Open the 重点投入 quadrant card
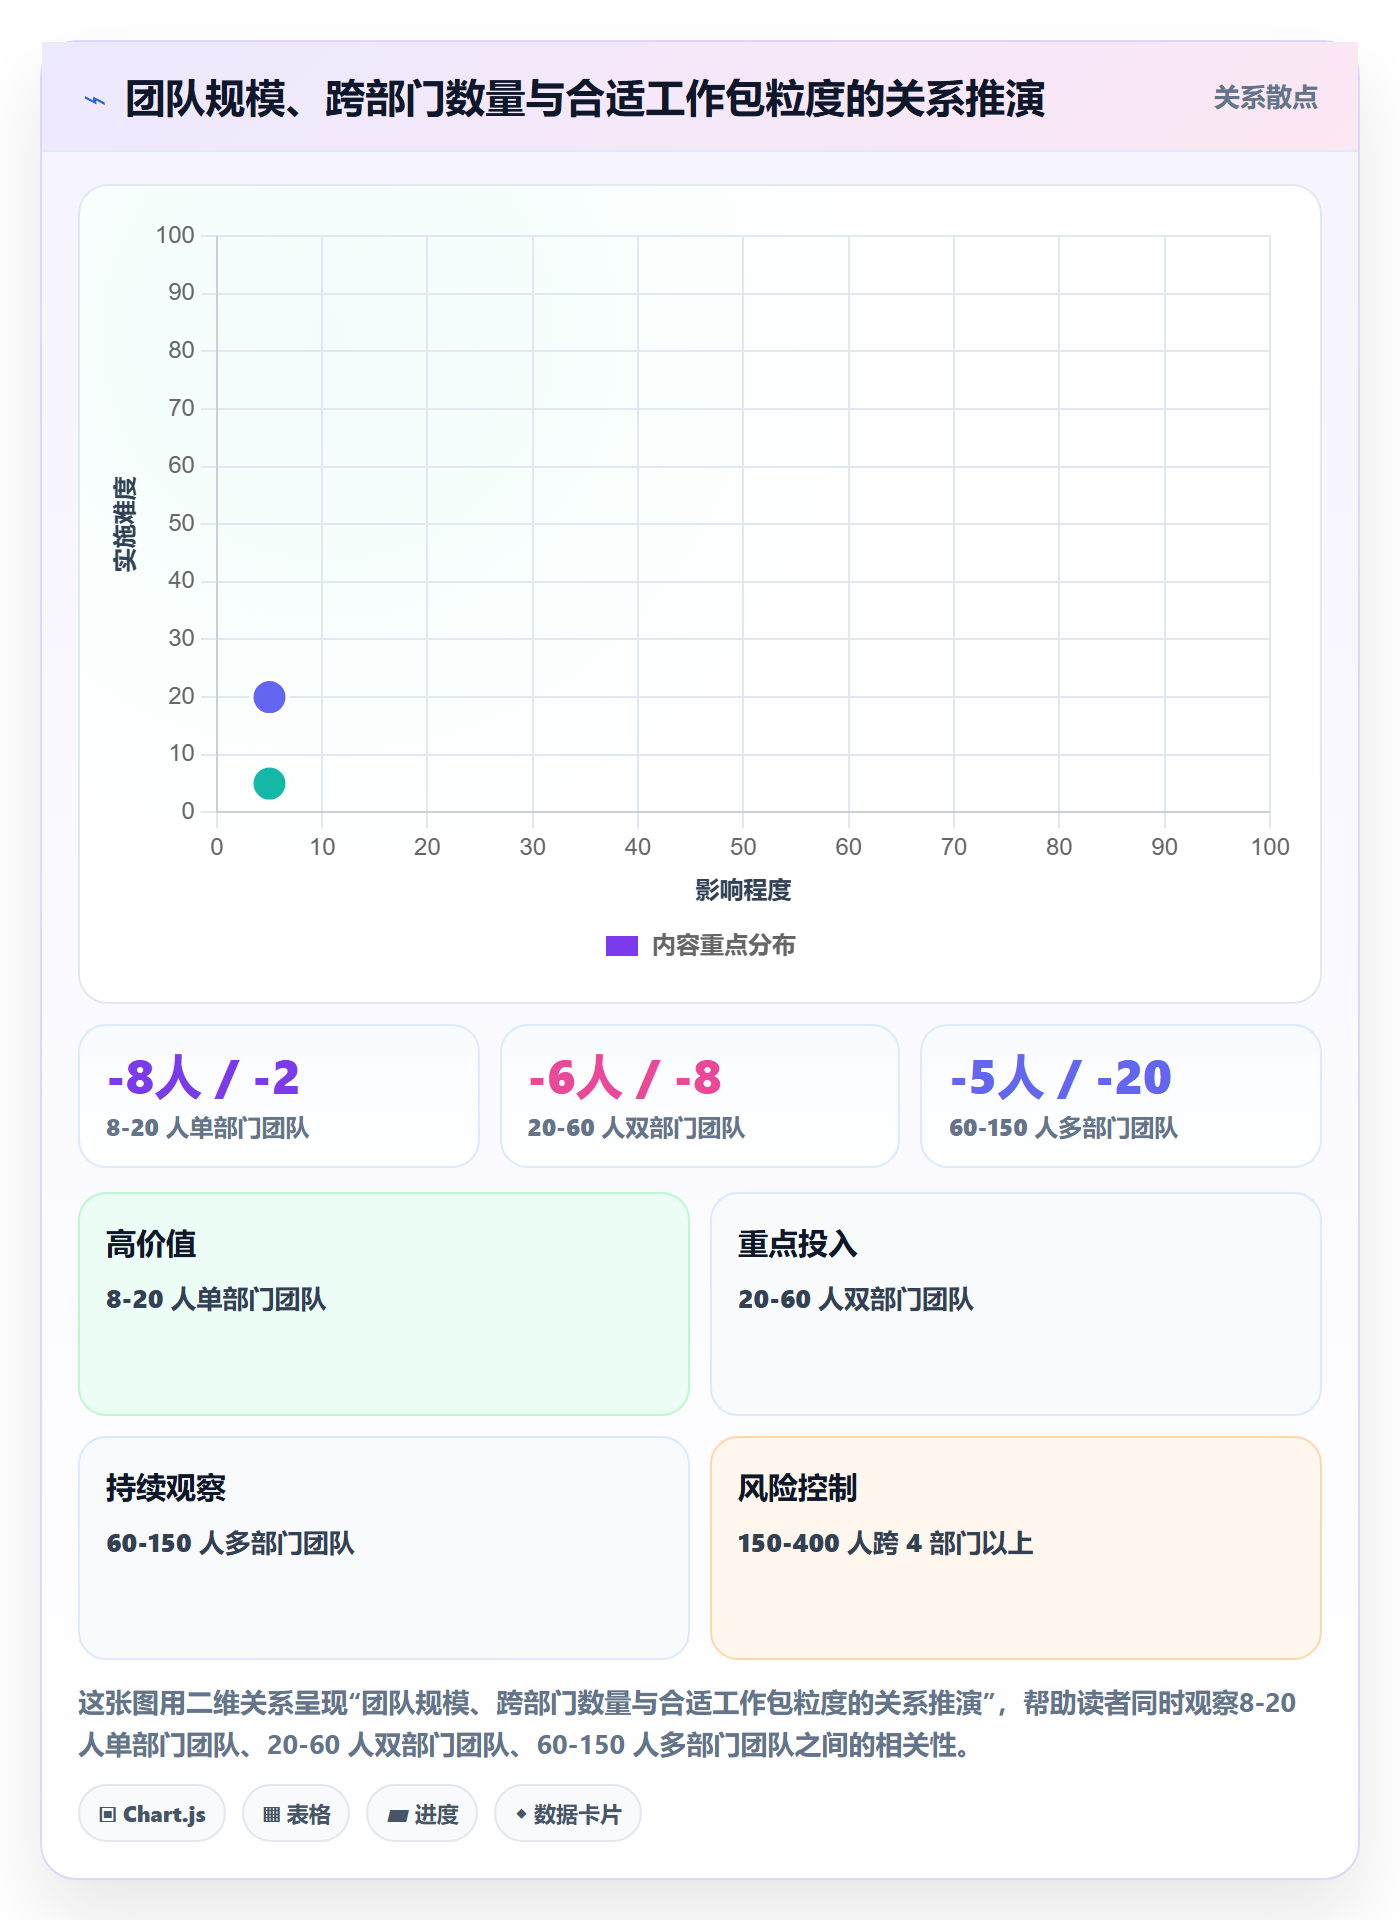This screenshot has height=1920, width=1400. [x=1016, y=1304]
